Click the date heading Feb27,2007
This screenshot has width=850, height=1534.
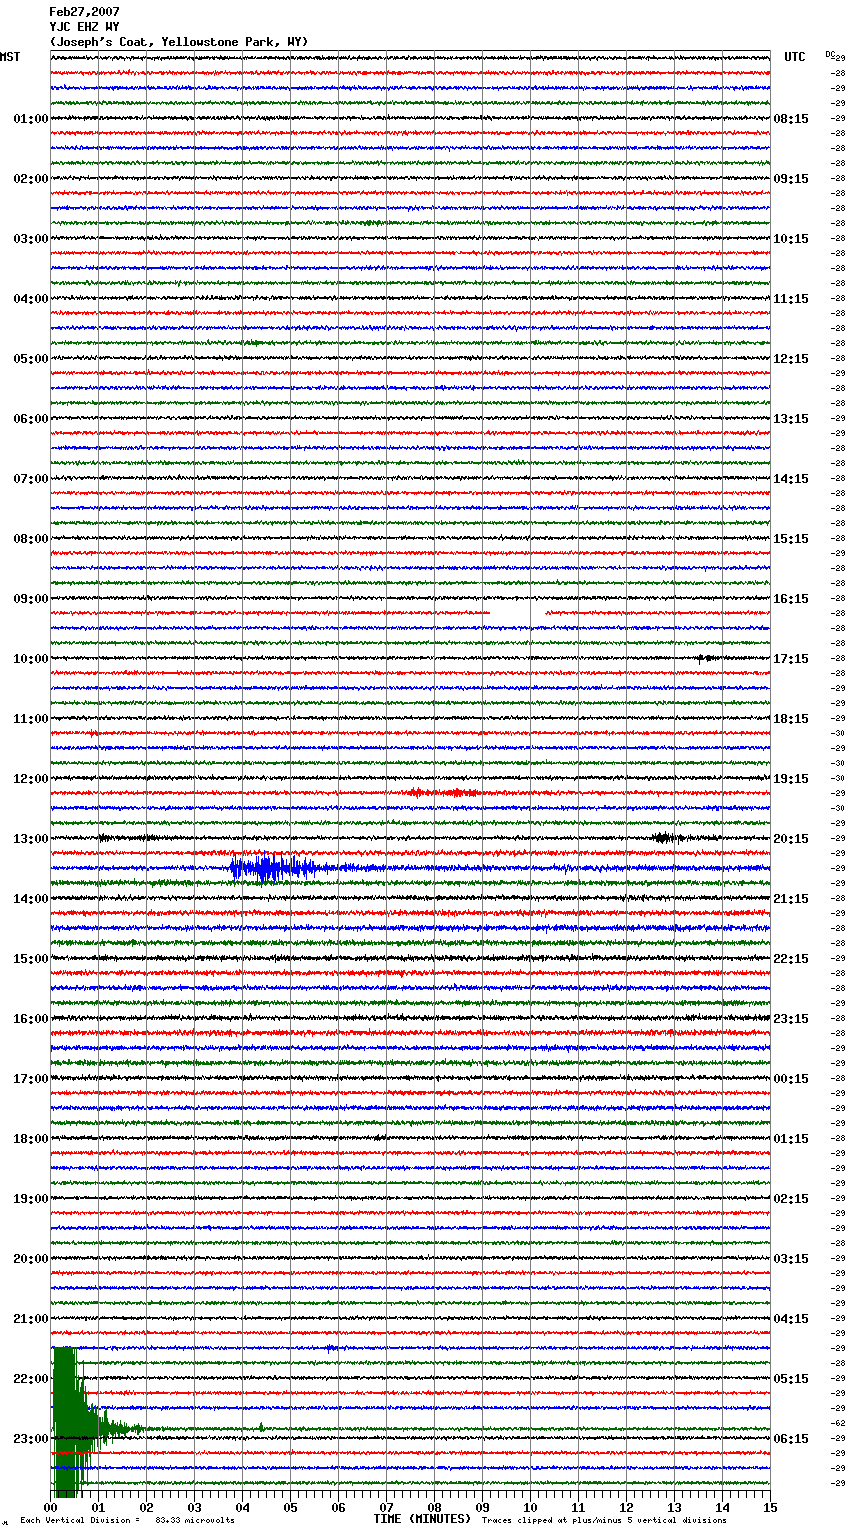pos(84,12)
